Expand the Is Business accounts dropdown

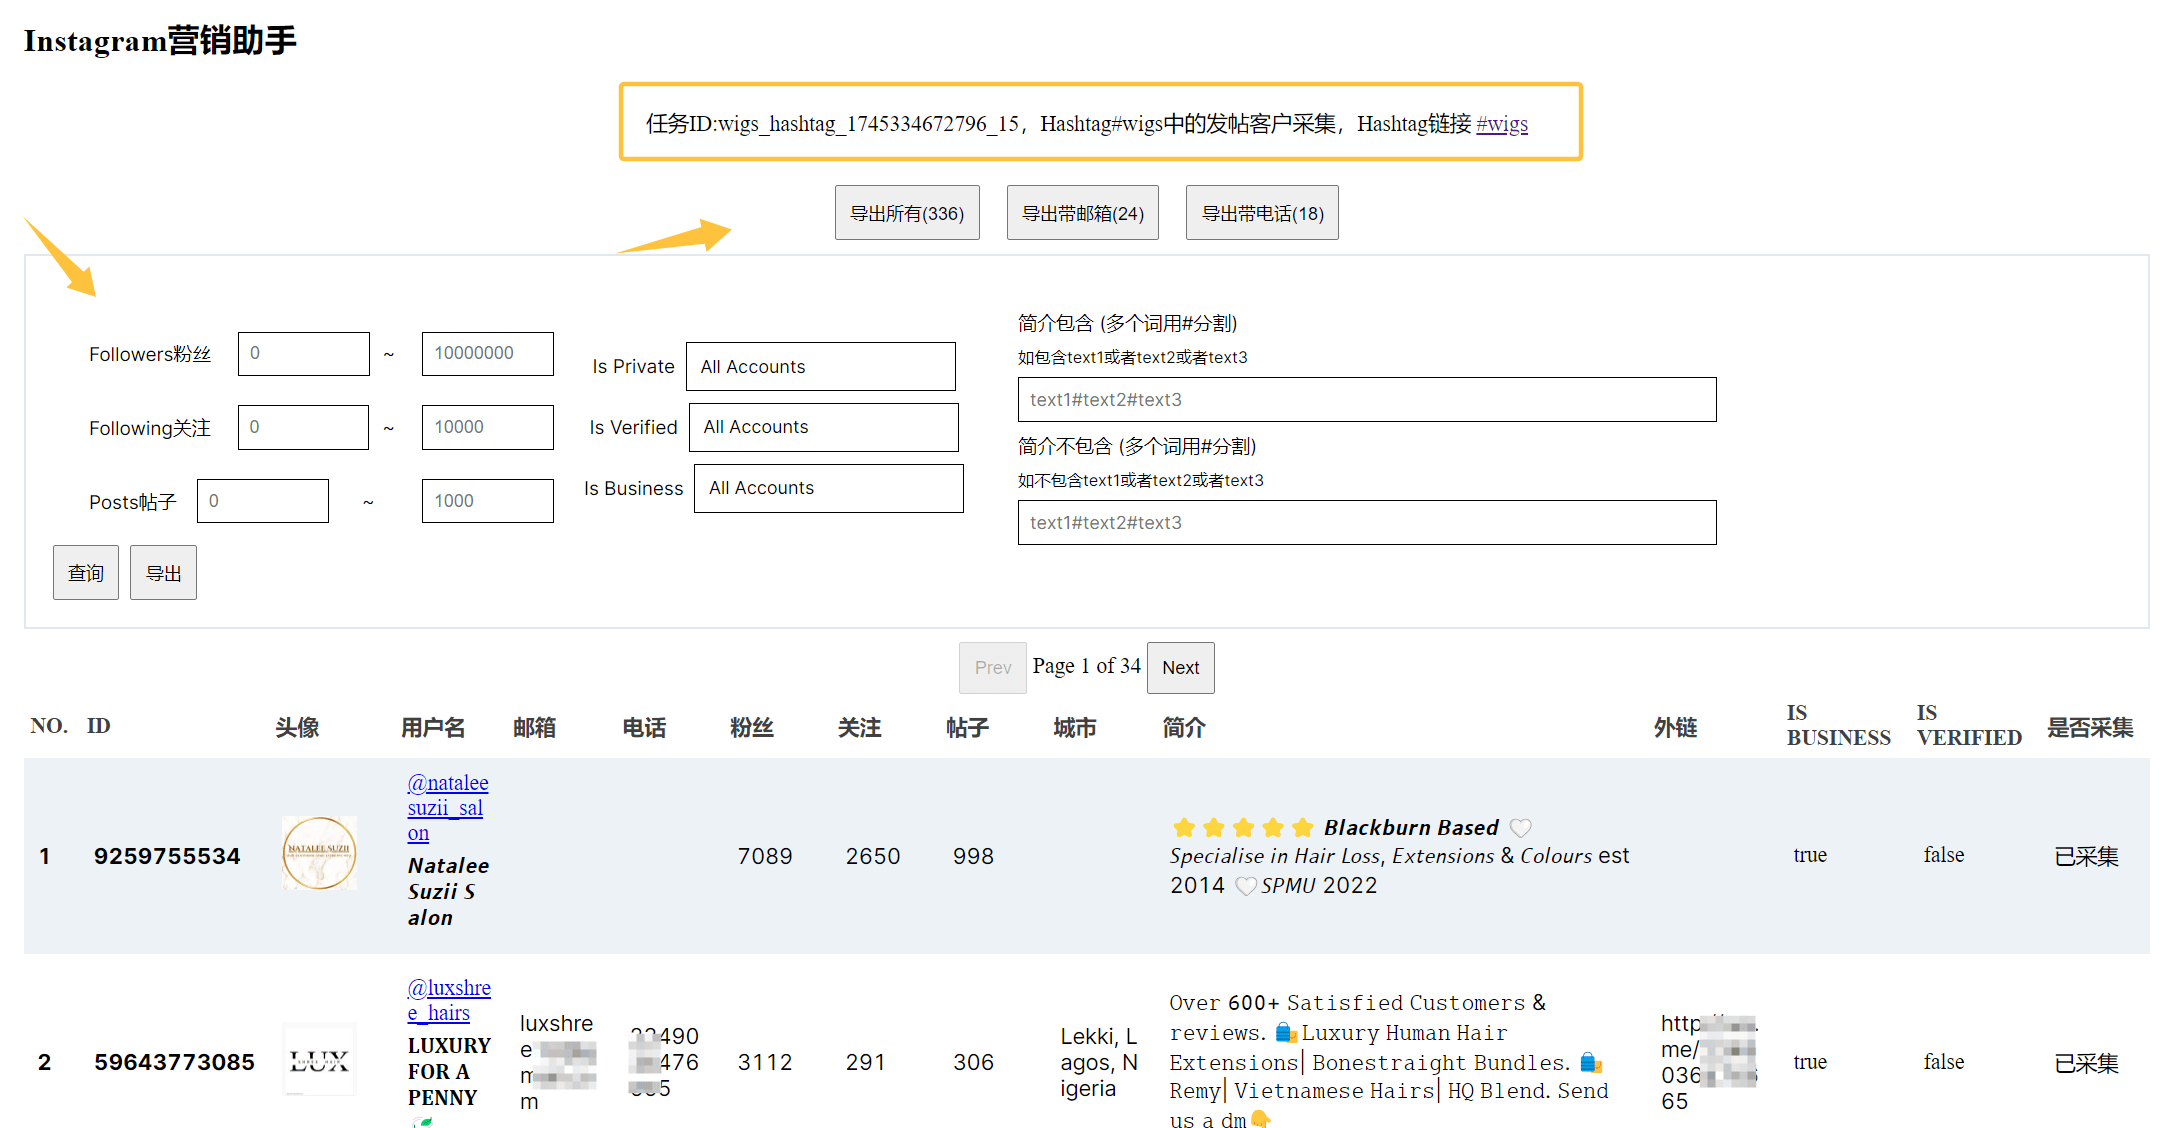point(828,488)
